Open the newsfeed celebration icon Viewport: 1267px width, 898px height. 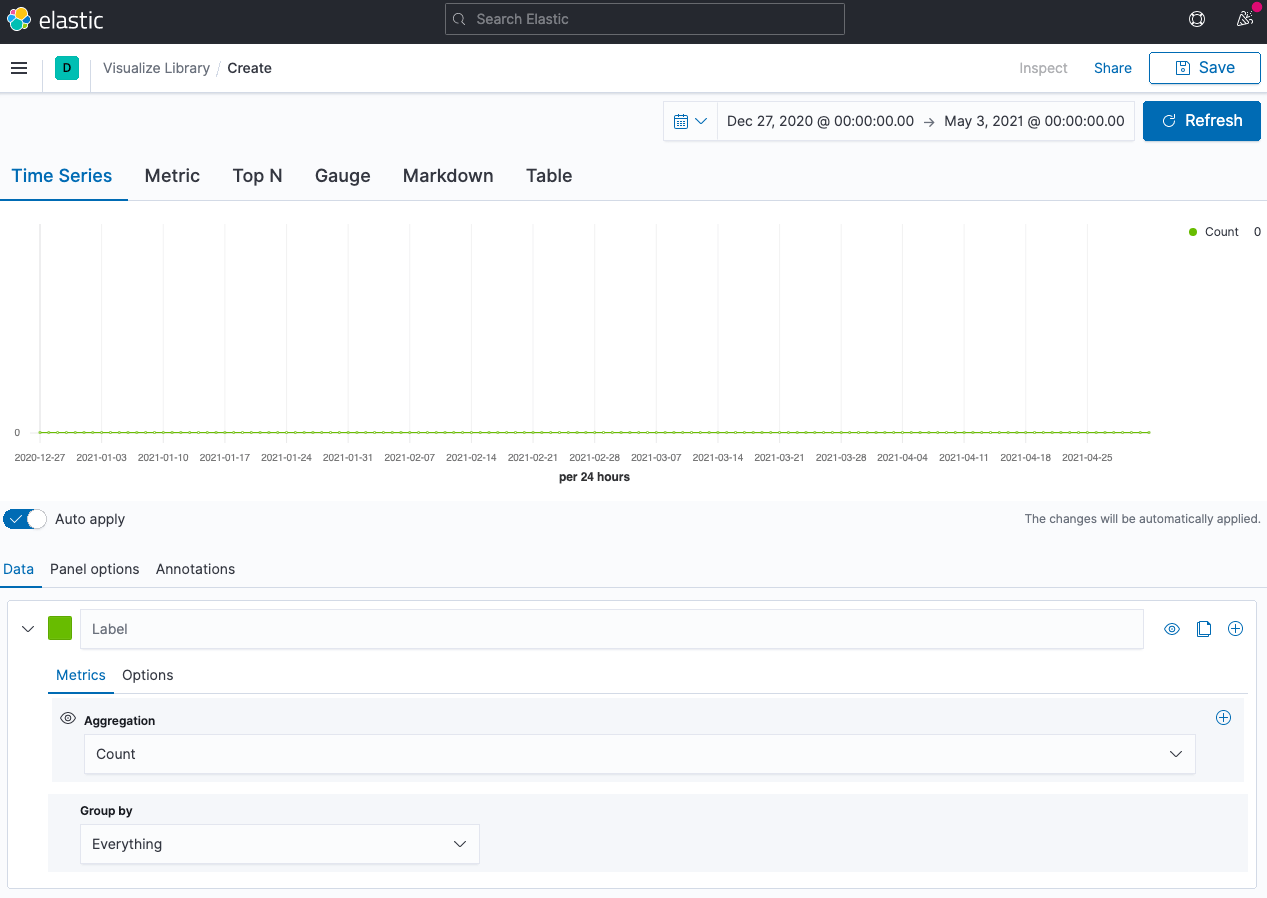point(1244,19)
